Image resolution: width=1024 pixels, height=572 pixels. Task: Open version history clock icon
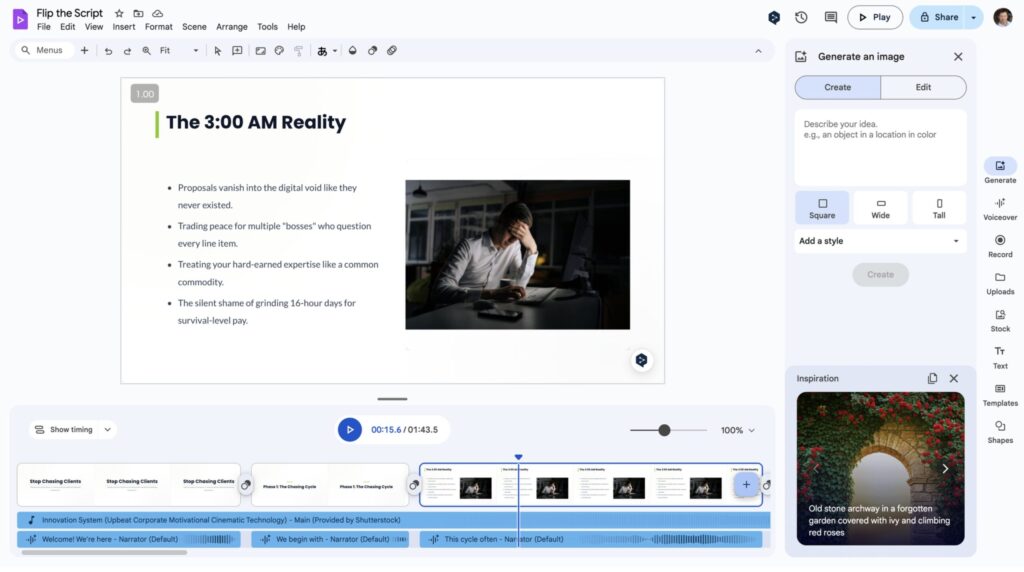(801, 17)
